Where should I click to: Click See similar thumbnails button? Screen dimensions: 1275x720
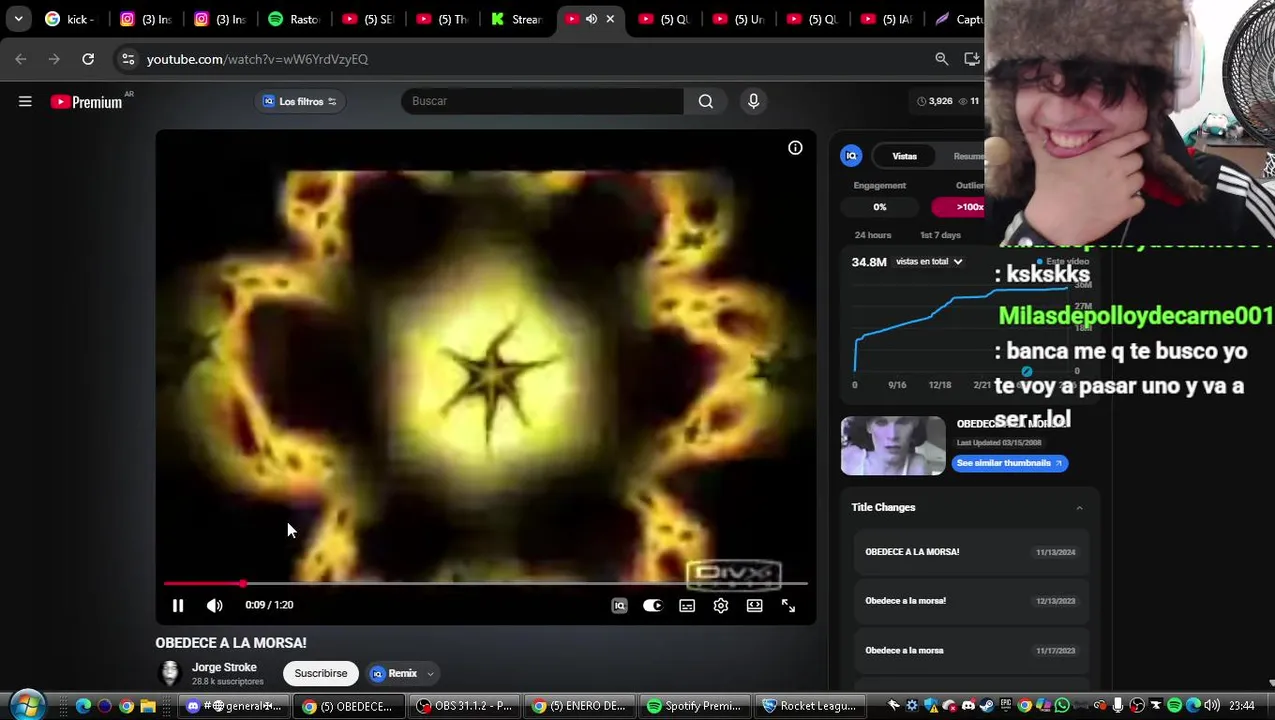pyautogui.click(x=1009, y=463)
